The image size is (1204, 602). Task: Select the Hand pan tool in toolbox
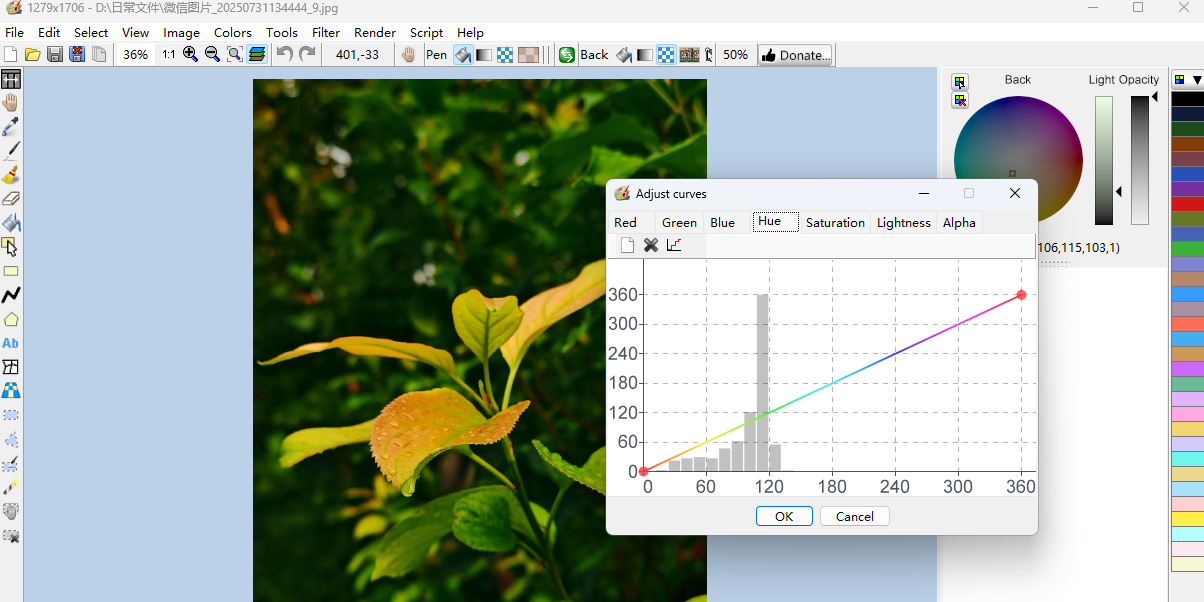(x=11, y=103)
